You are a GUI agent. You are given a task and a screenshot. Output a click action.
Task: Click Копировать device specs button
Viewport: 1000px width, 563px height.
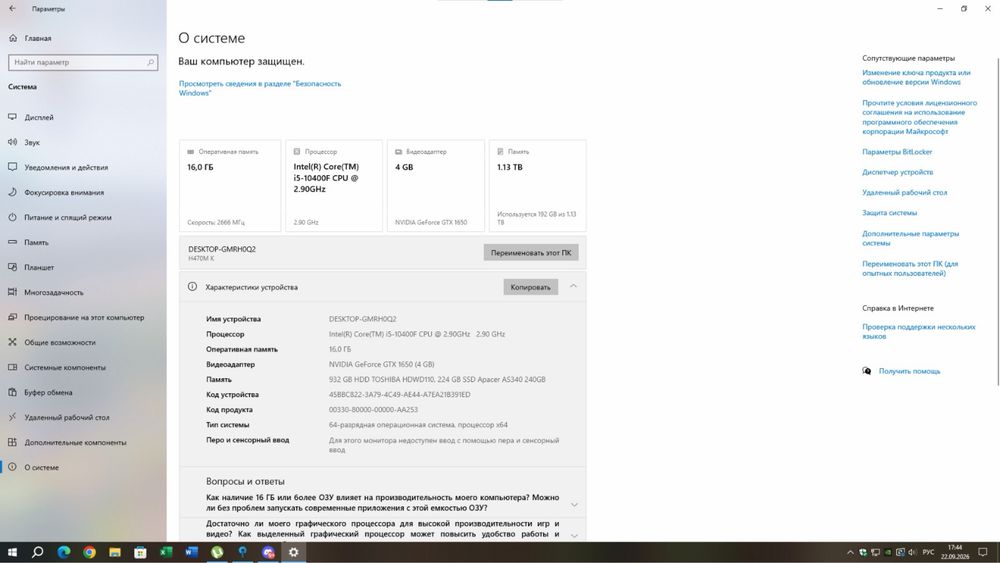tap(530, 287)
